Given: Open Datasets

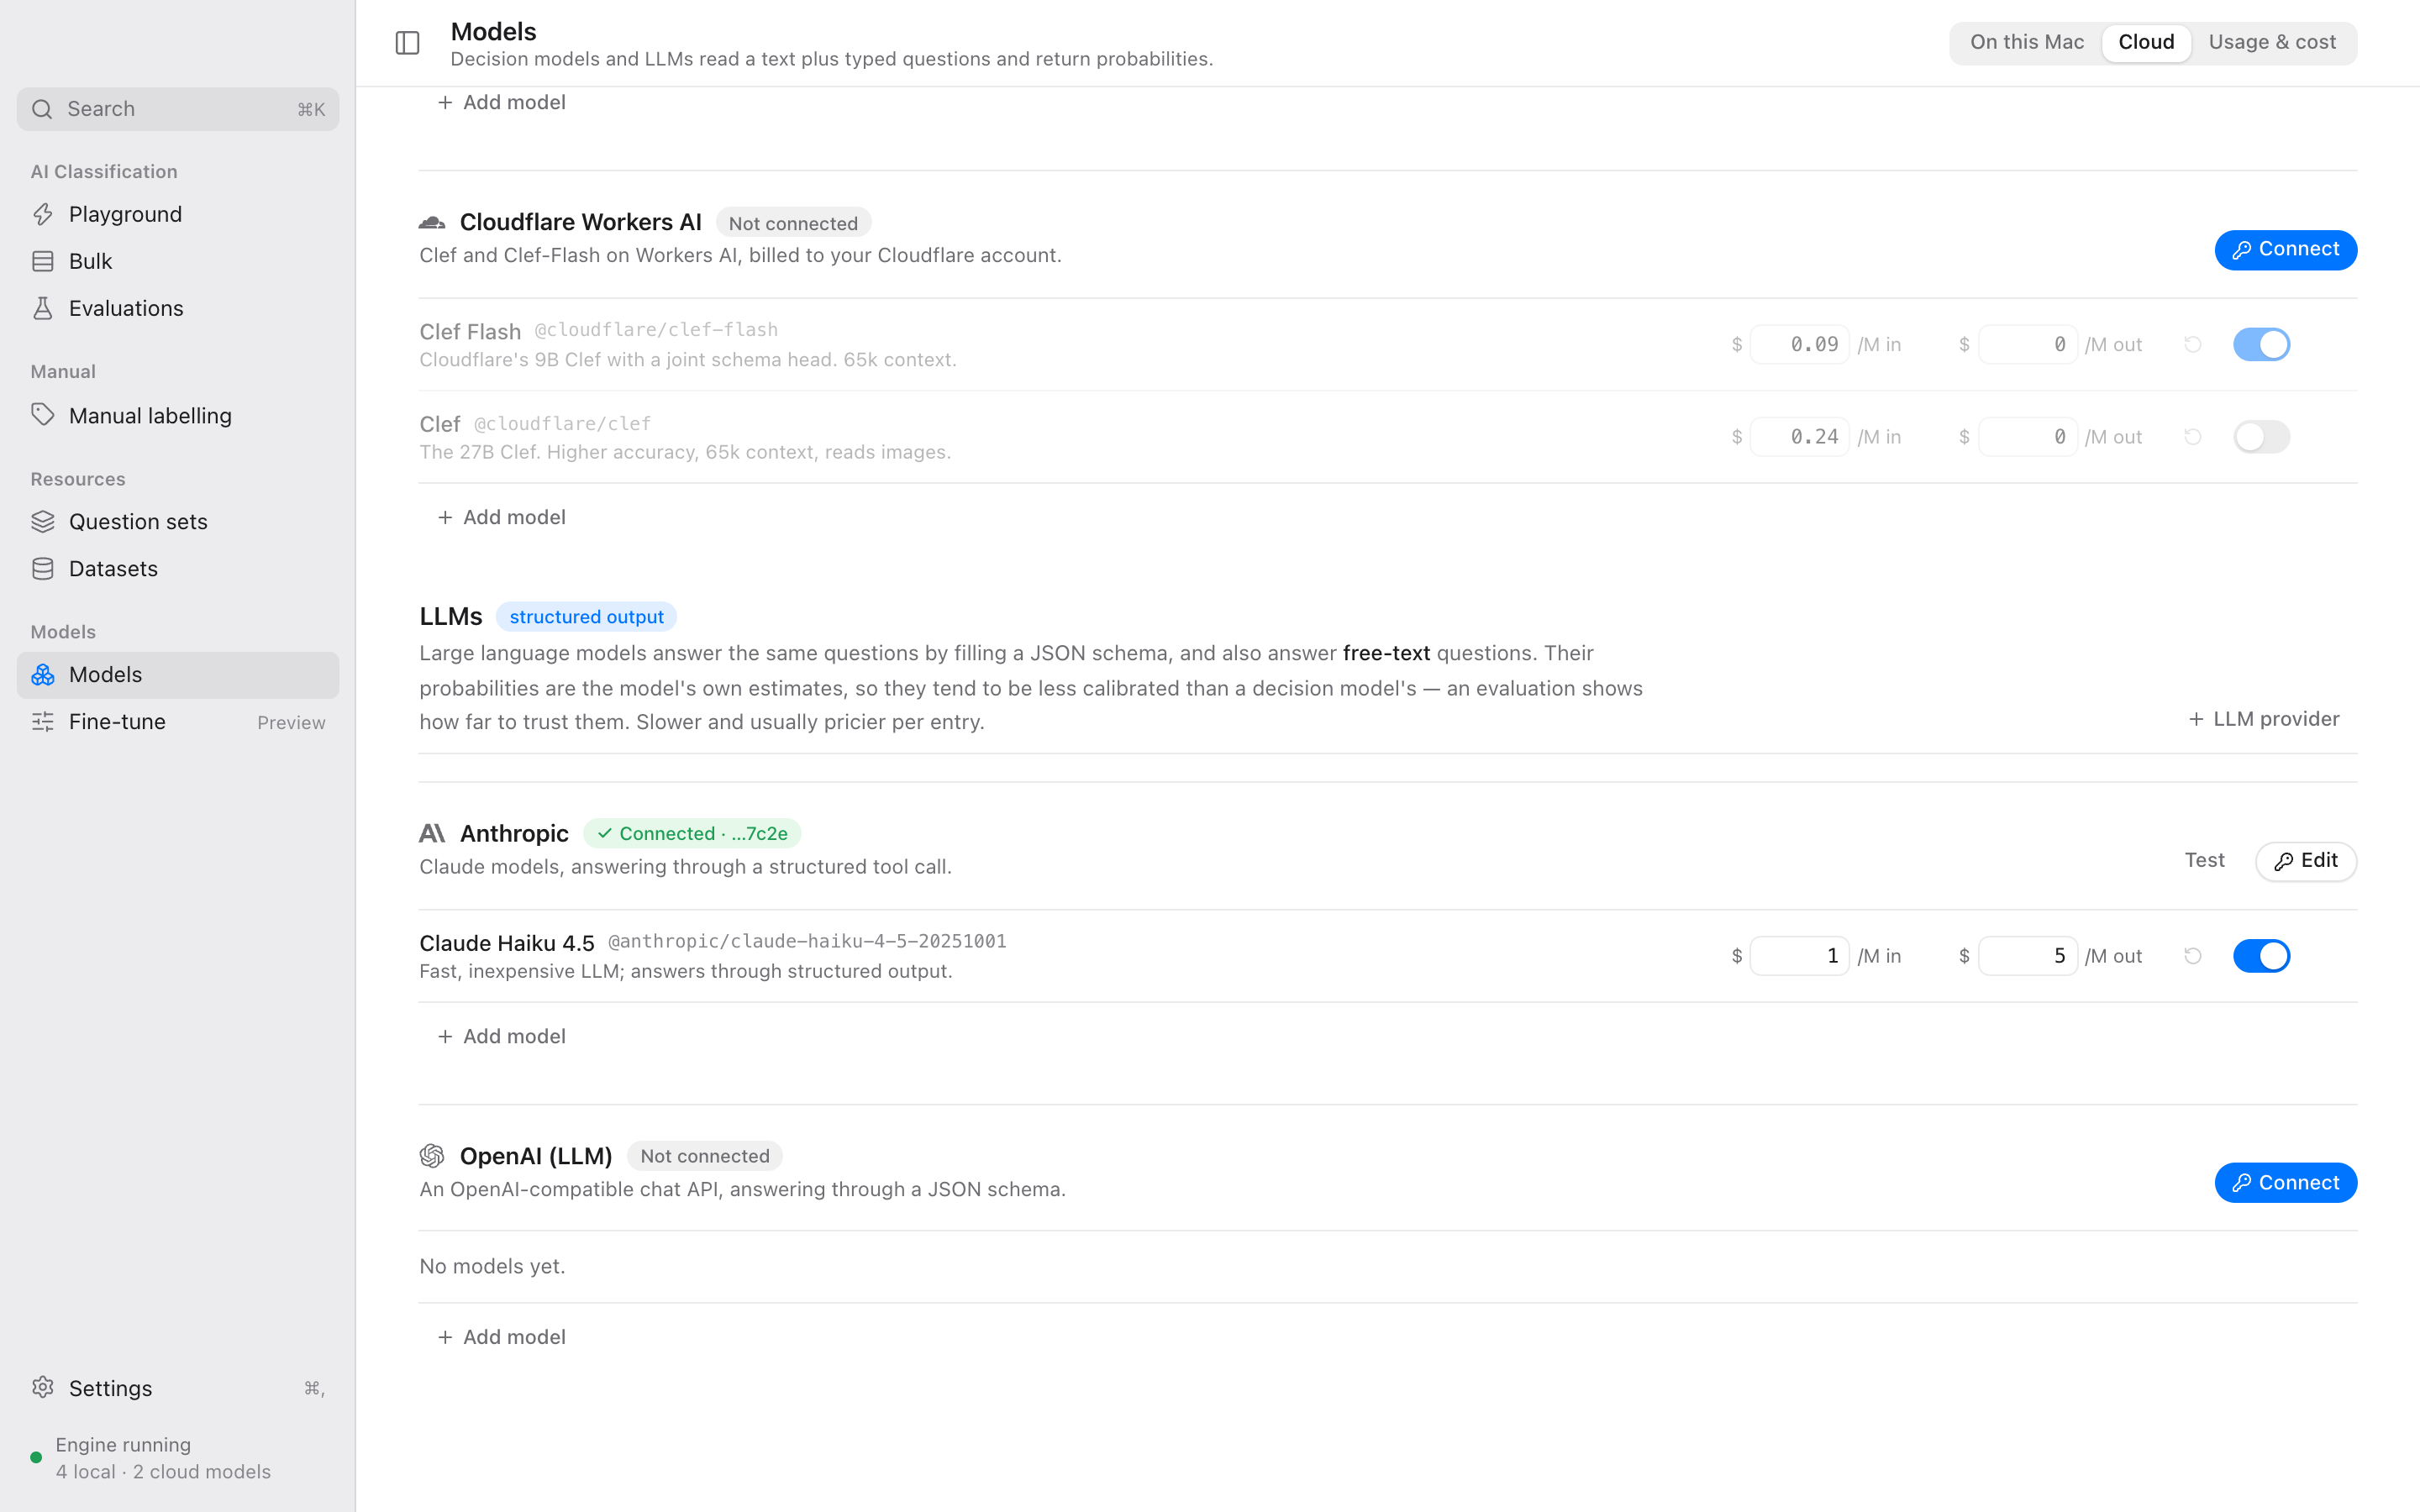Looking at the screenshot, I should pos(178,569).
